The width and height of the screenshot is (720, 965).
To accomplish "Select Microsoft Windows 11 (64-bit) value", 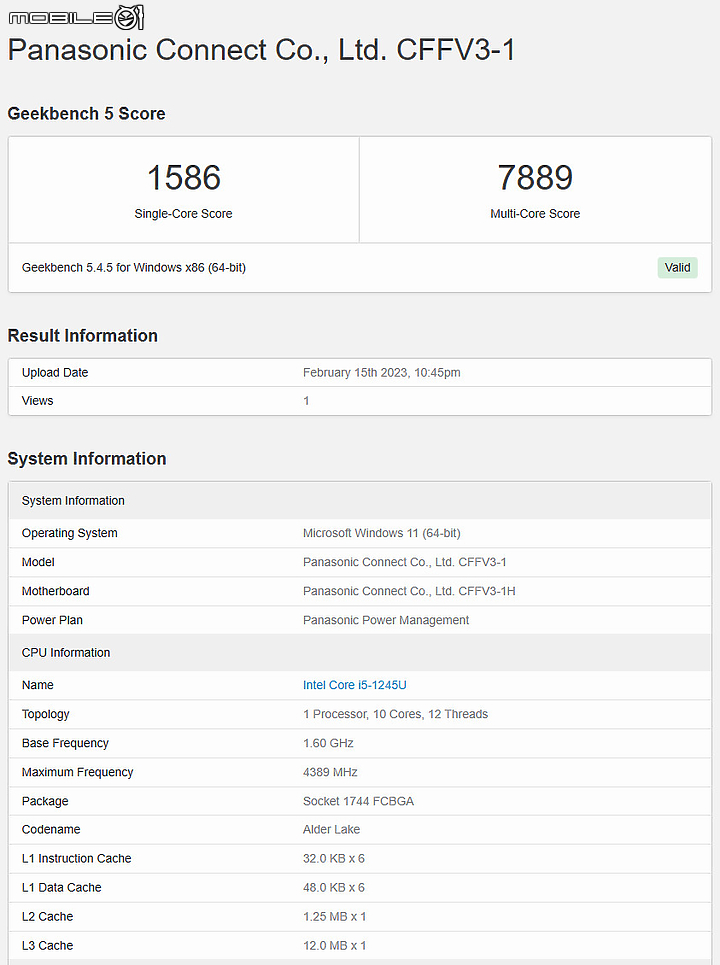I will point(382,533).
